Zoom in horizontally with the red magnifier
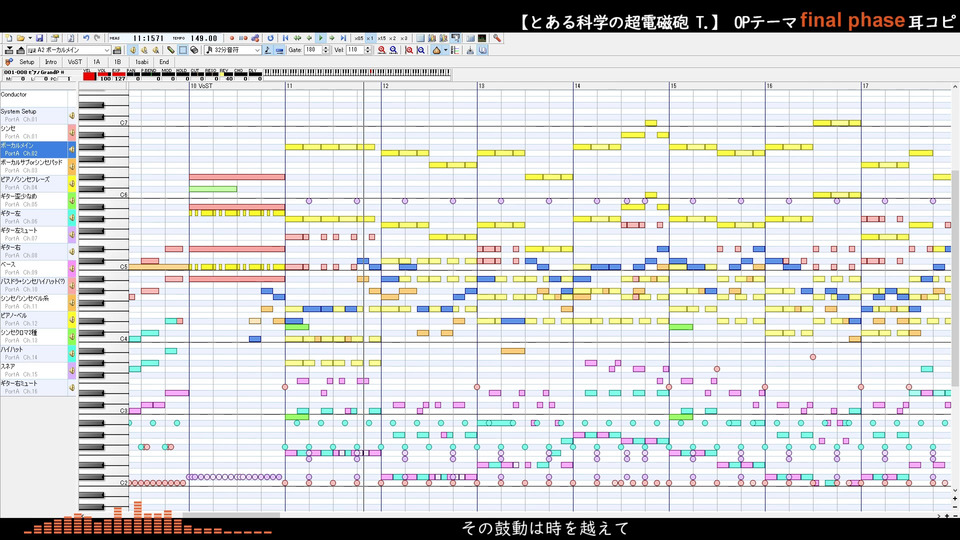This screenshot has height=540, width=960. (381, 50)
